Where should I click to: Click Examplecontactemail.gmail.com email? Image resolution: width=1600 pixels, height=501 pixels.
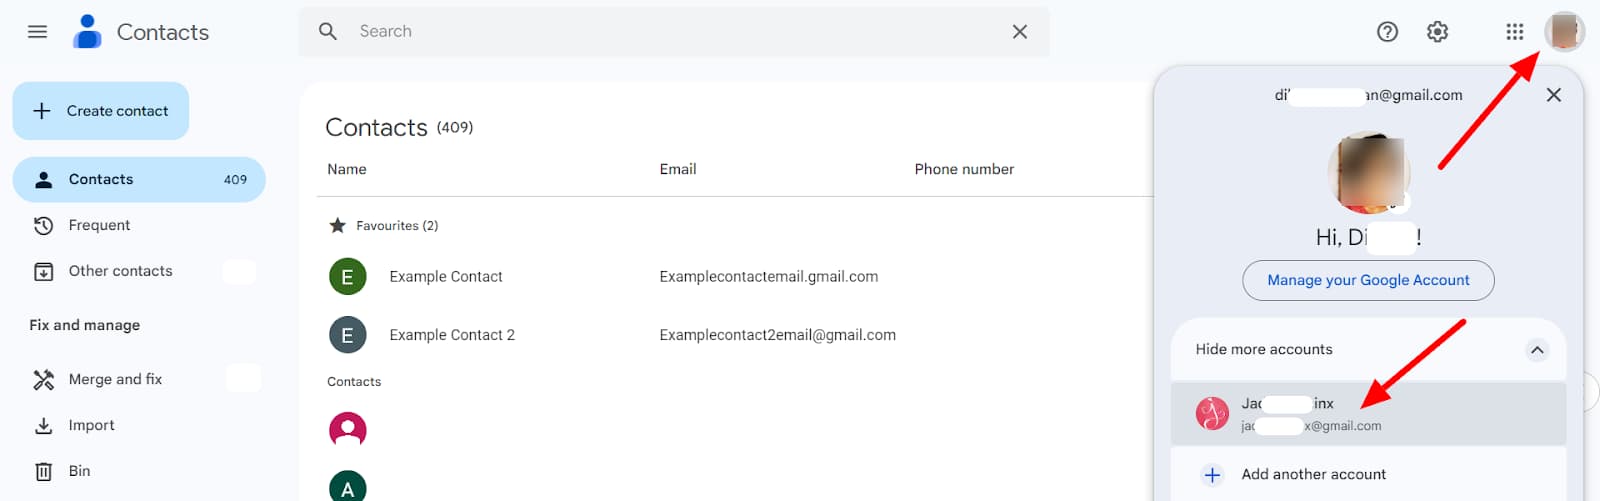[768, 277]
